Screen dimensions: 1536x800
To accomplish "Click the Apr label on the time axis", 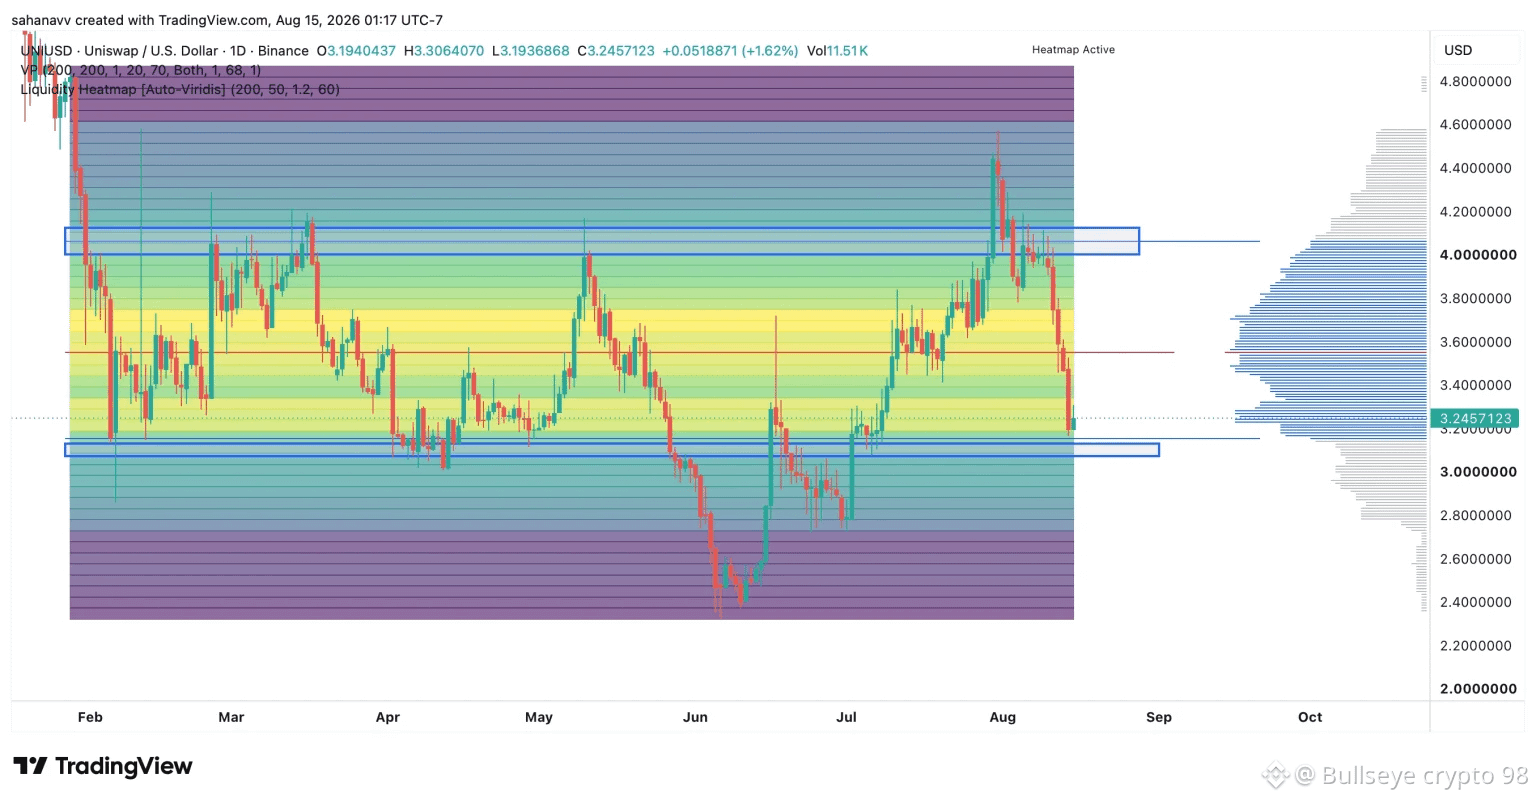I will 387,717.
